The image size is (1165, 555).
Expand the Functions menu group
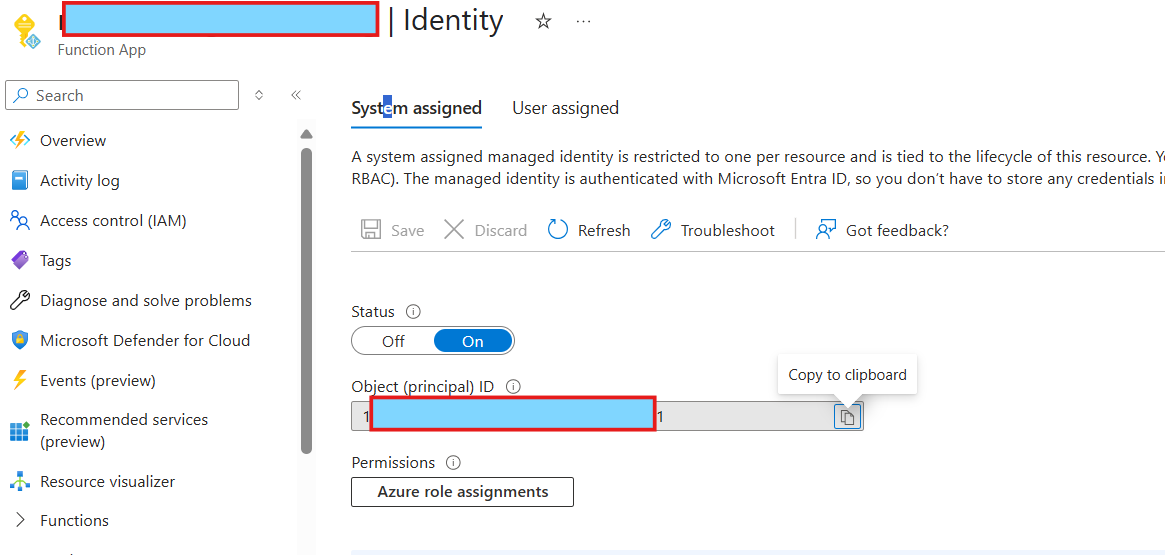click(20, 520)
